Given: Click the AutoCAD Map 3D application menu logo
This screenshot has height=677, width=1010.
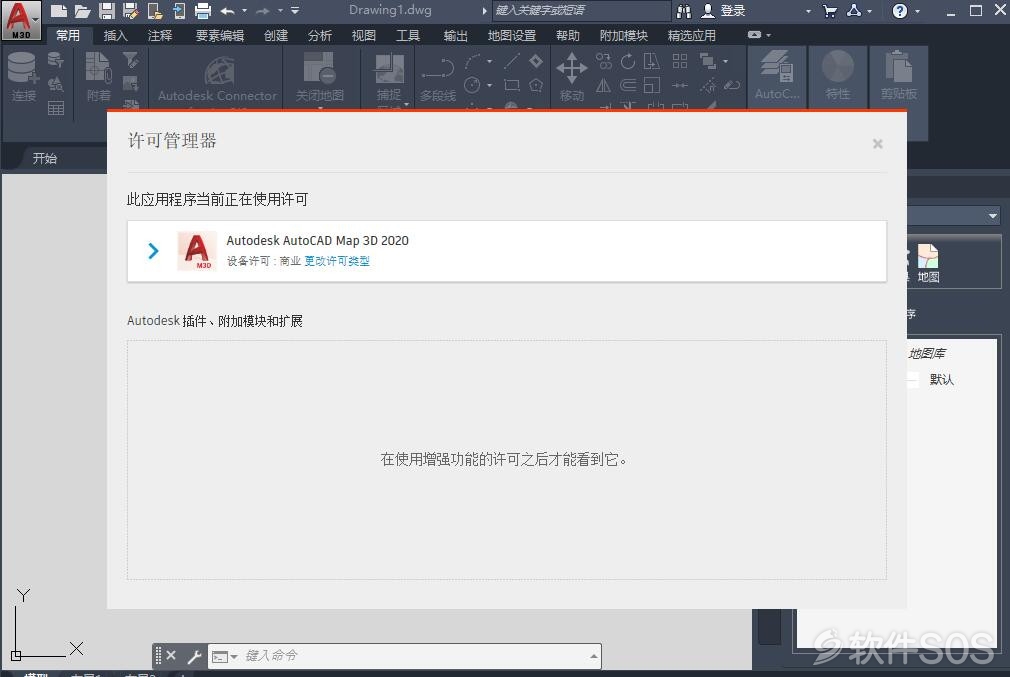Looking at the screenshot, I should 21,20.
